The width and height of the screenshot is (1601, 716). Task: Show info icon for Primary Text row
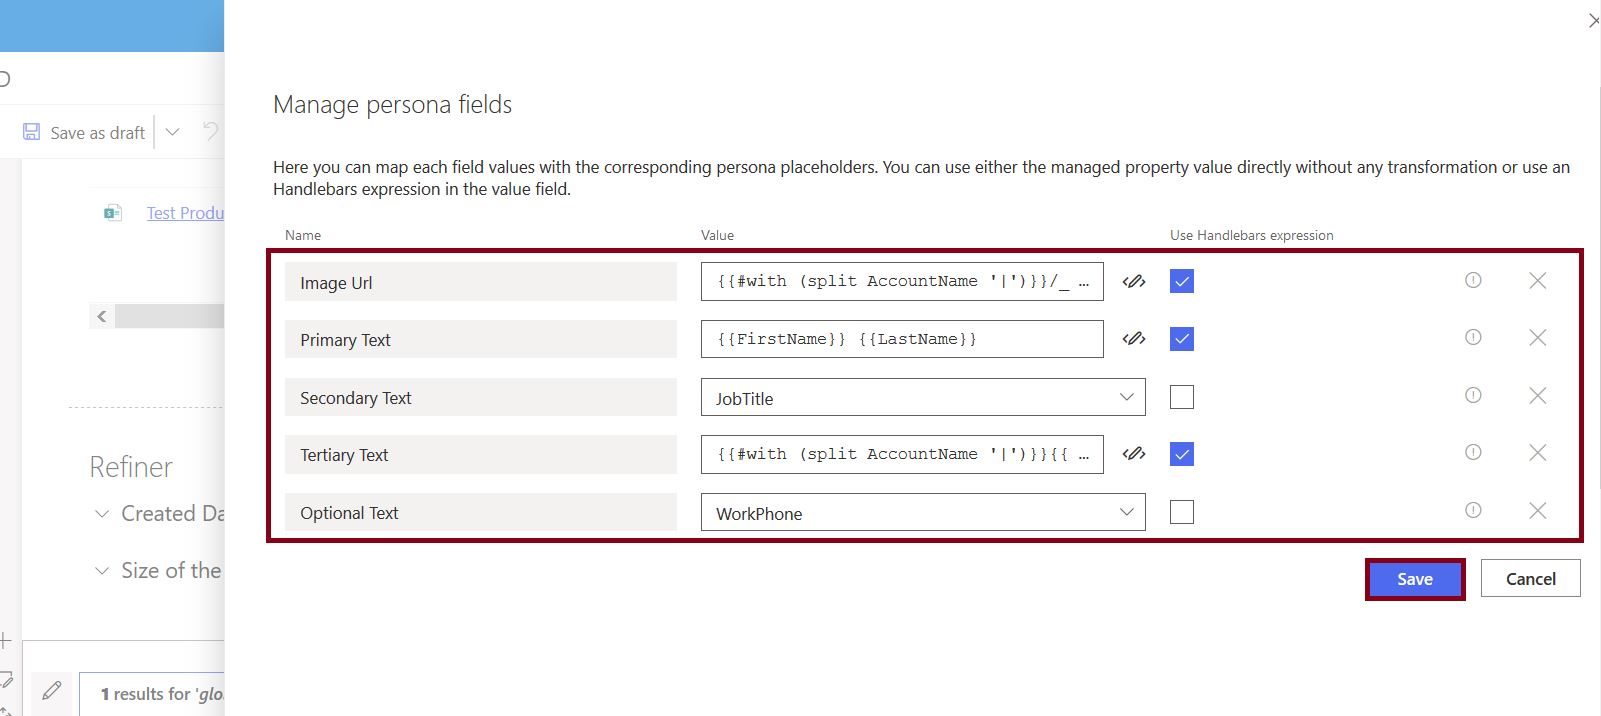tap(1473, 337)
